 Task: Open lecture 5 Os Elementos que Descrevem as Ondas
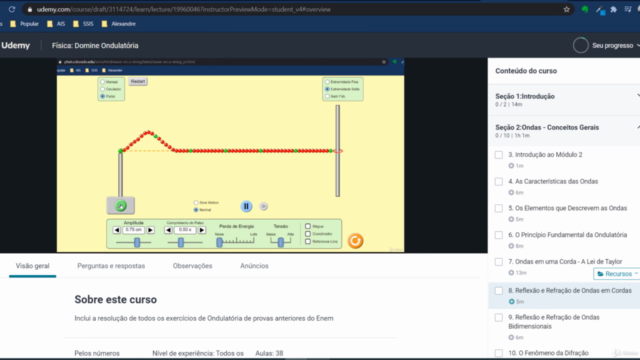coord(567,208)
